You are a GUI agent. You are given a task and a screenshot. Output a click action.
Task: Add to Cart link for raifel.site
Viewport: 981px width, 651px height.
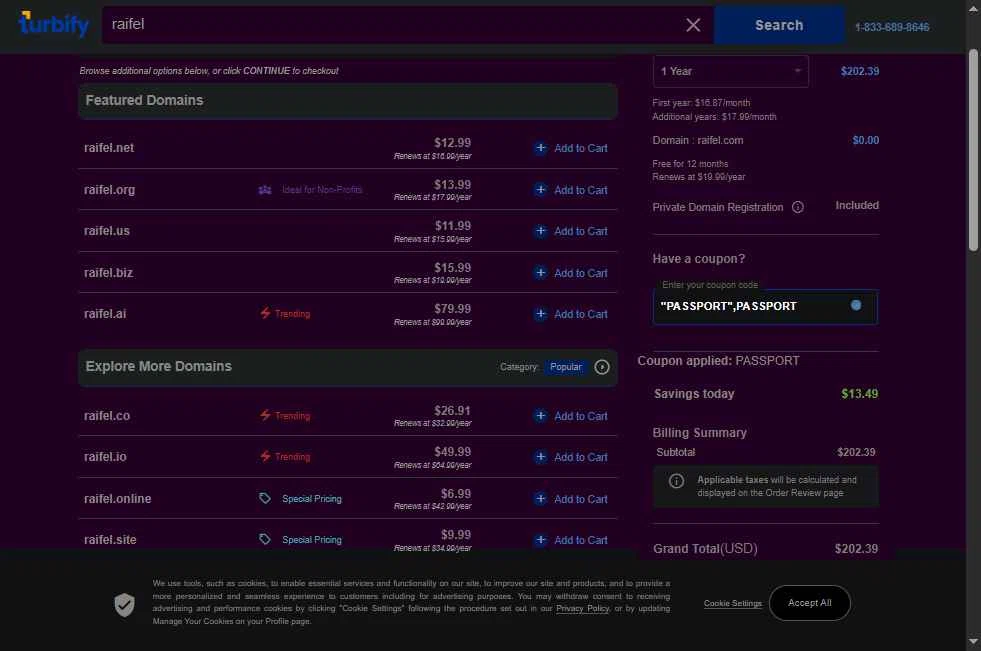(581, 540)
